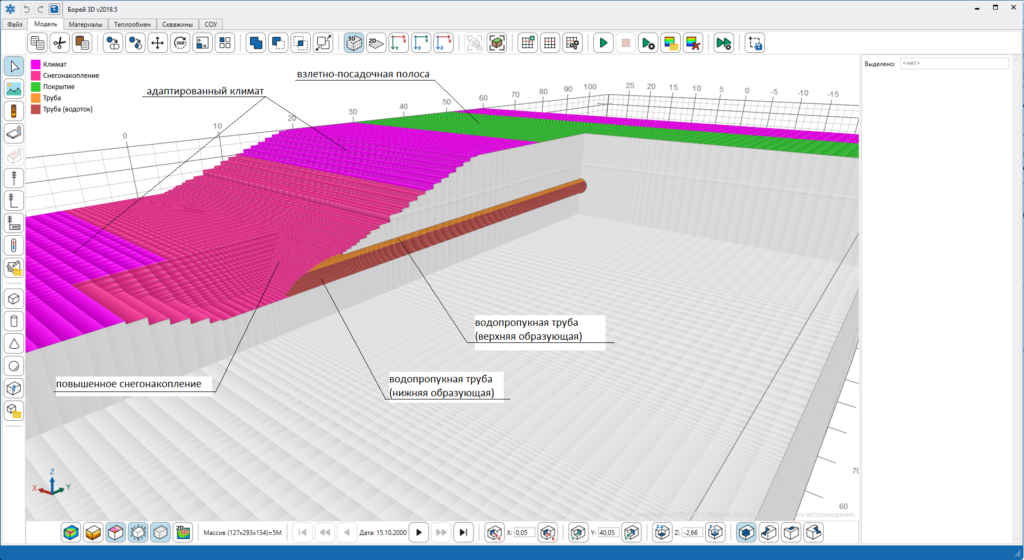The width and height of the screenshot is (1024, 560).
Task: Click the move cross-arrows icon in toolbar
Action: (x=157, y=43)
